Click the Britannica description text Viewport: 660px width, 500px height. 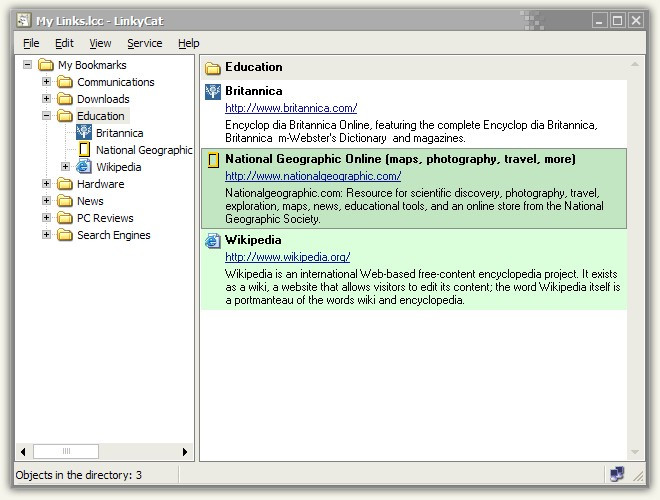(411, 131)
